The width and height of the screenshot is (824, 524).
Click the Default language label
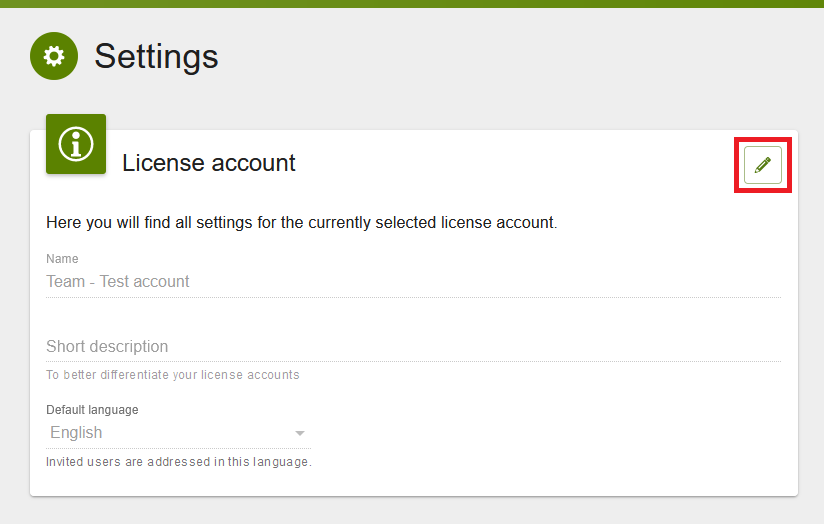click(x=92, y=410)
